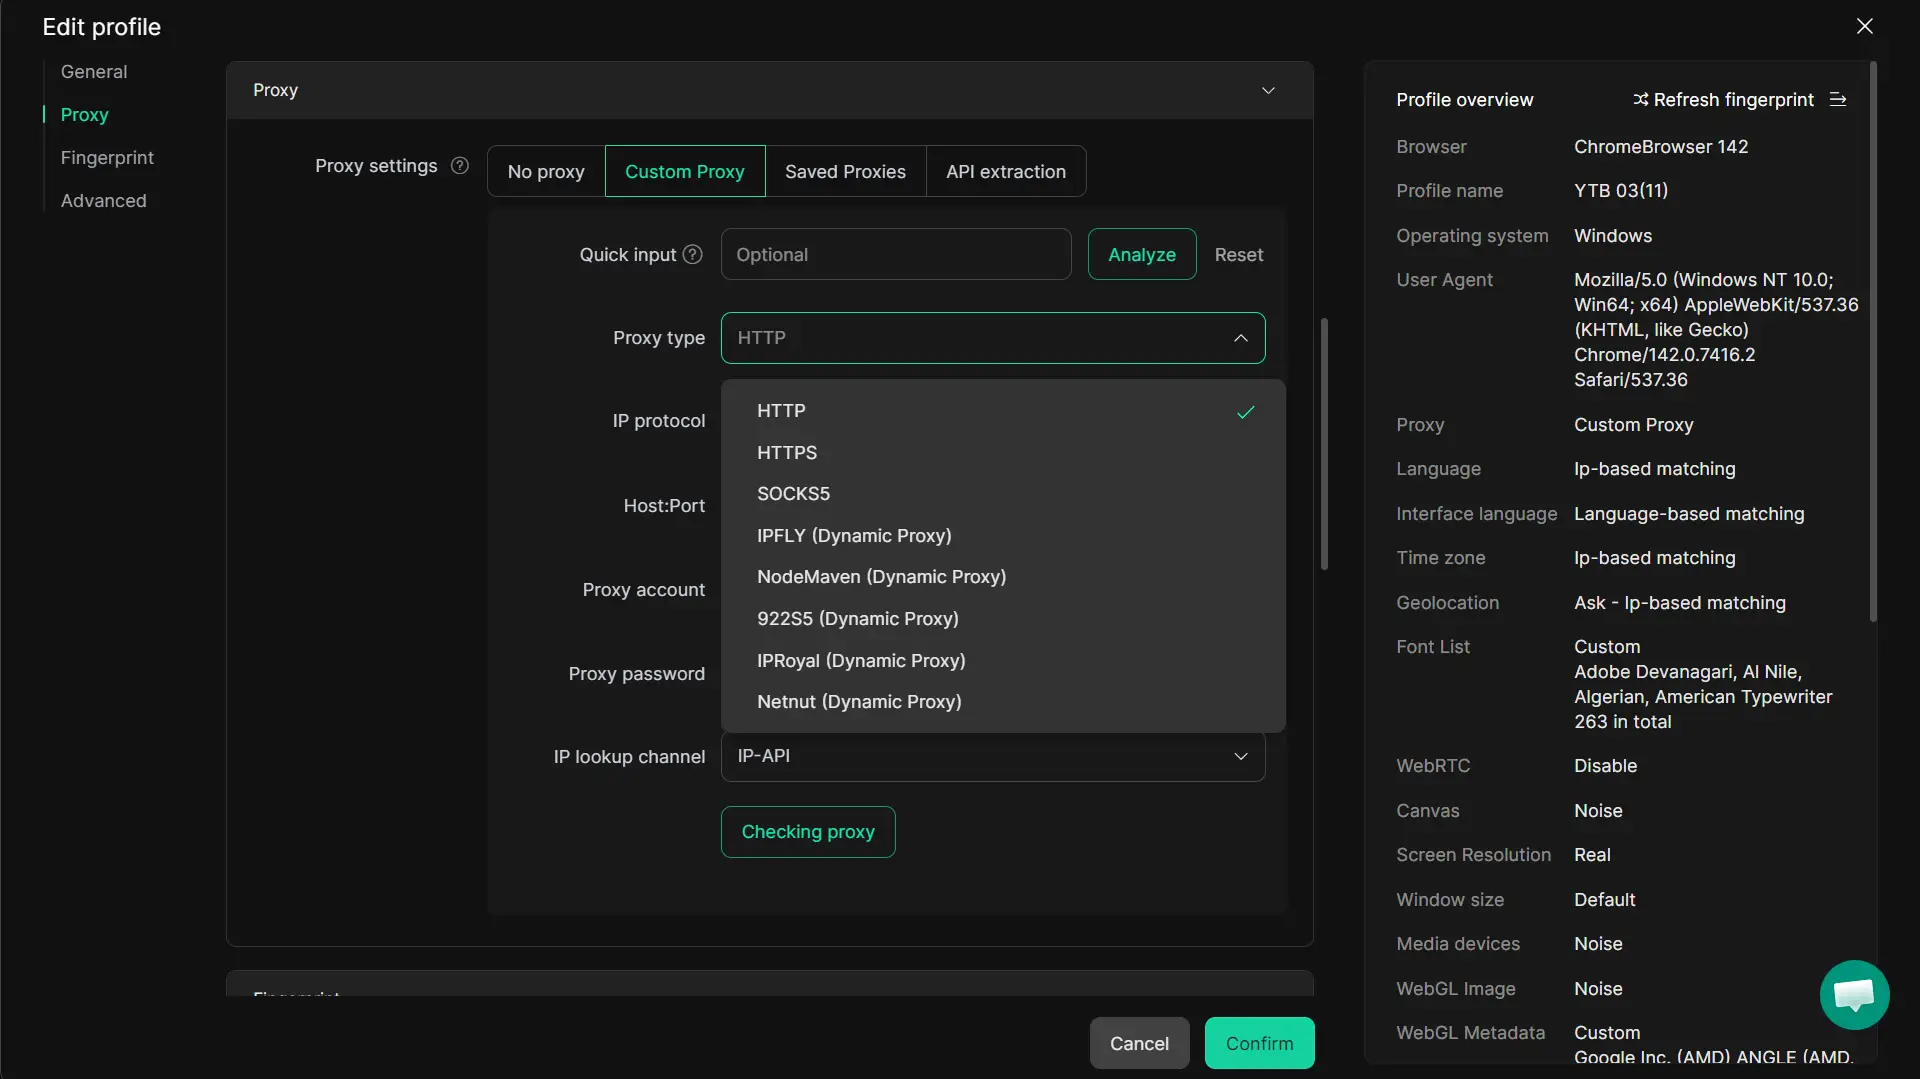Select IPRoyal (Dynamic Proxy) option
Viewport: 1920px width, 1079px height.
coord(861,661)
